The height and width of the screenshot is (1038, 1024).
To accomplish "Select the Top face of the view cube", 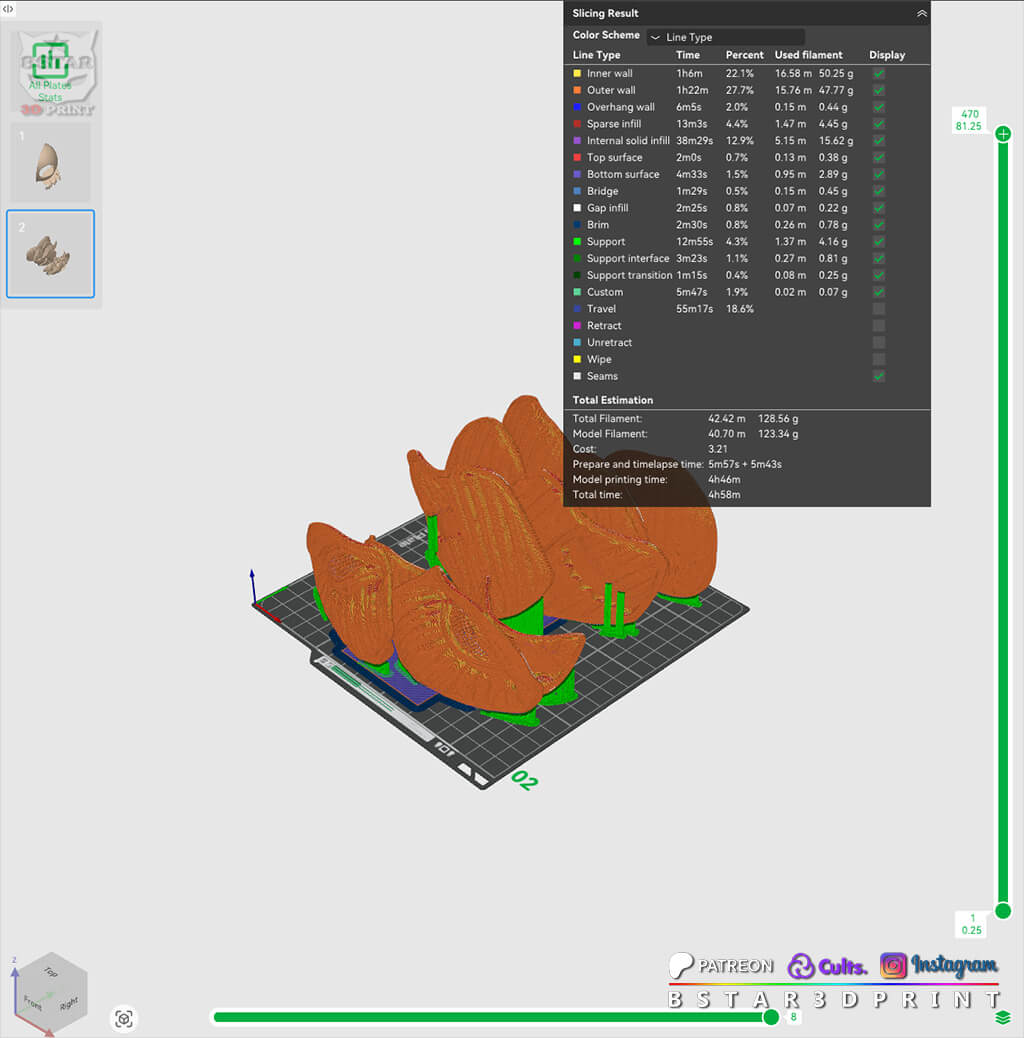I will 50,972.
